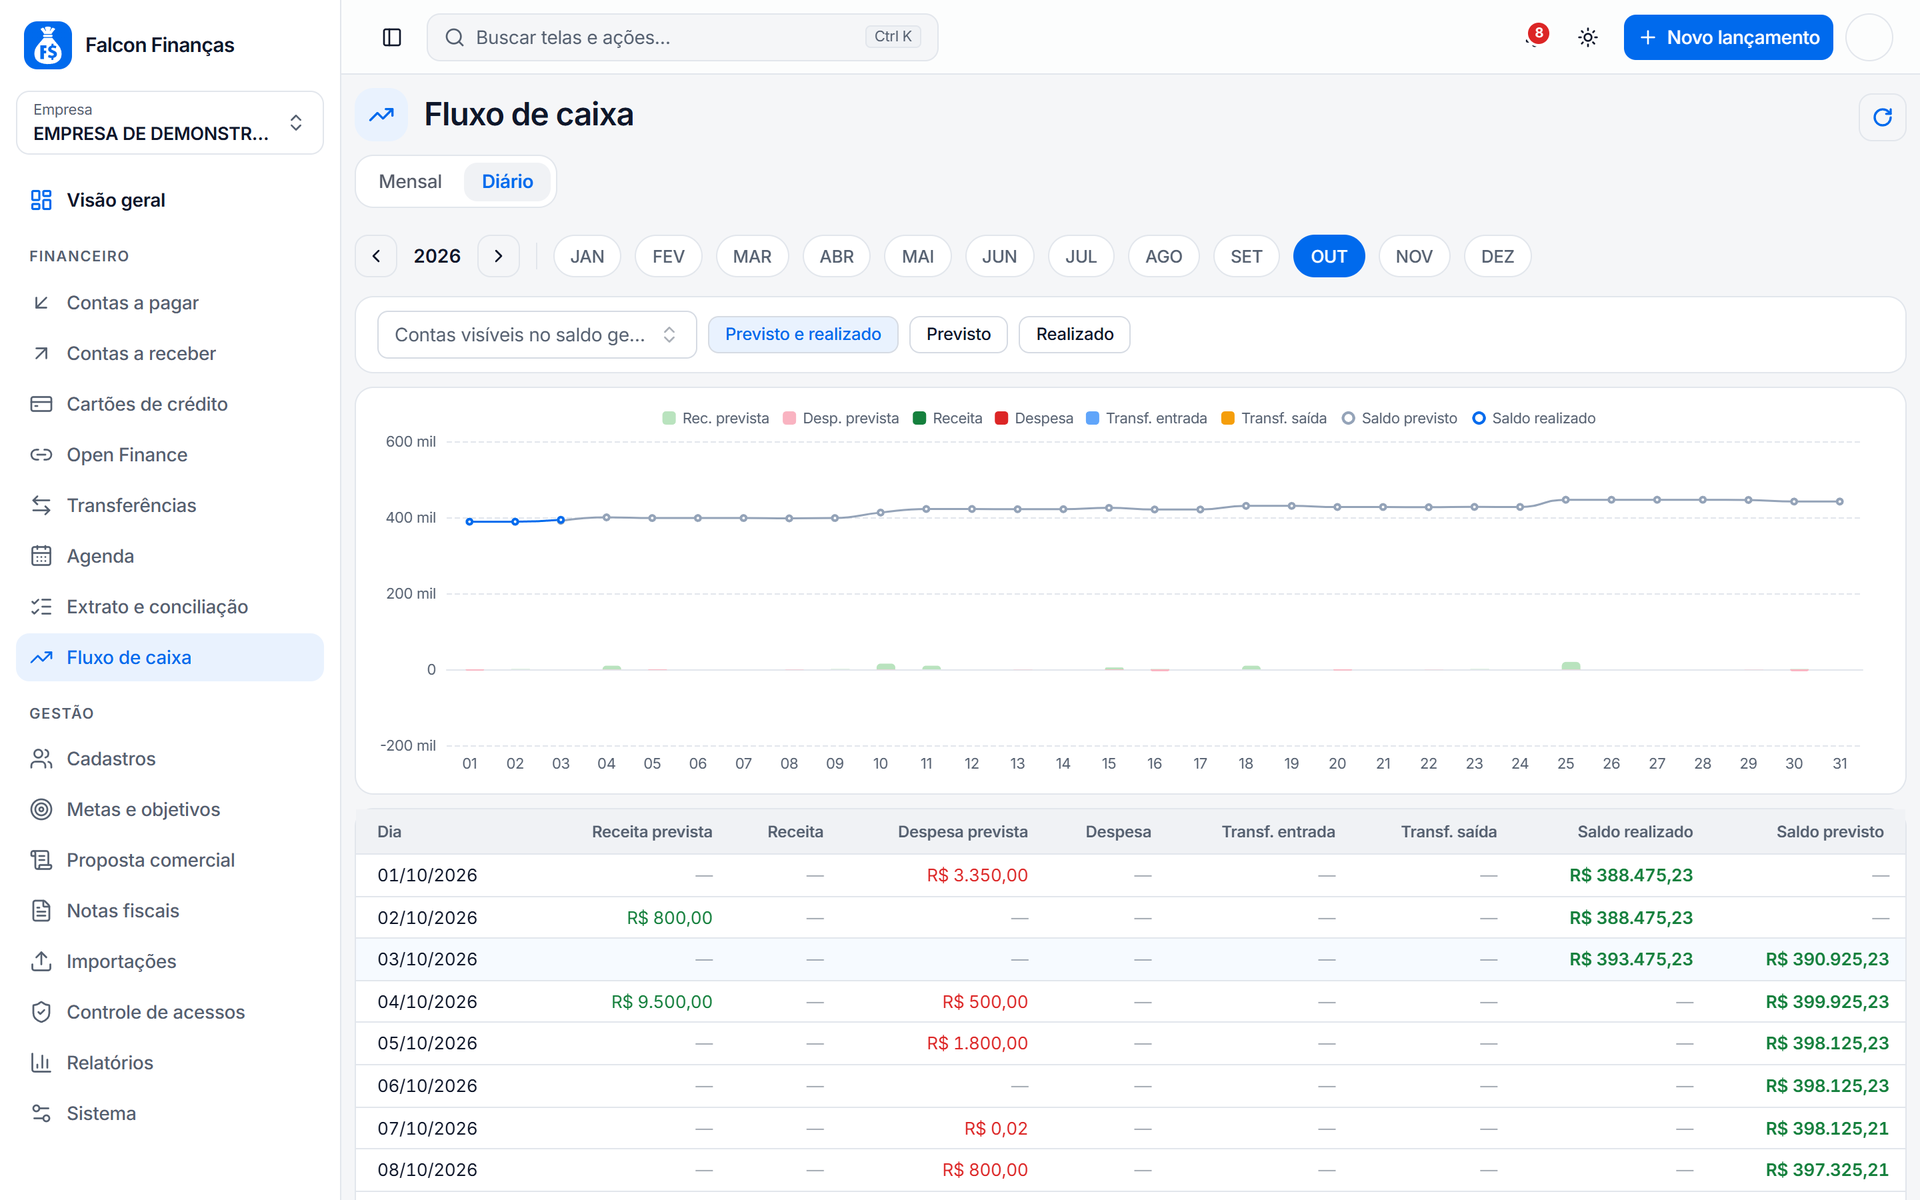1920x1200 pixels.
Task: Go to next year arrow
Action: coord(499,256)
